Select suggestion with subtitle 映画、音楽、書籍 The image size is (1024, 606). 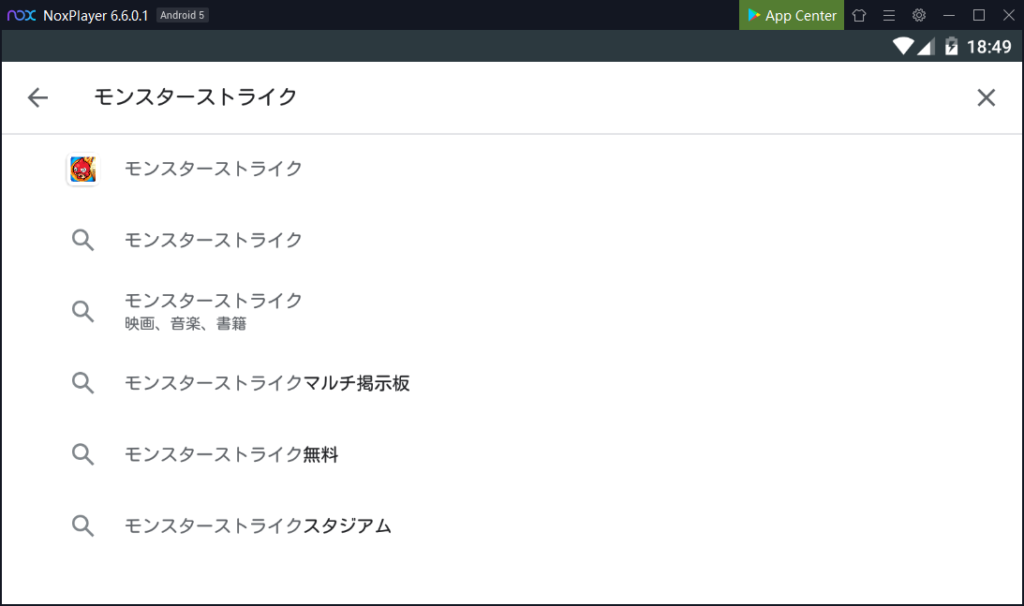(213, 311)
